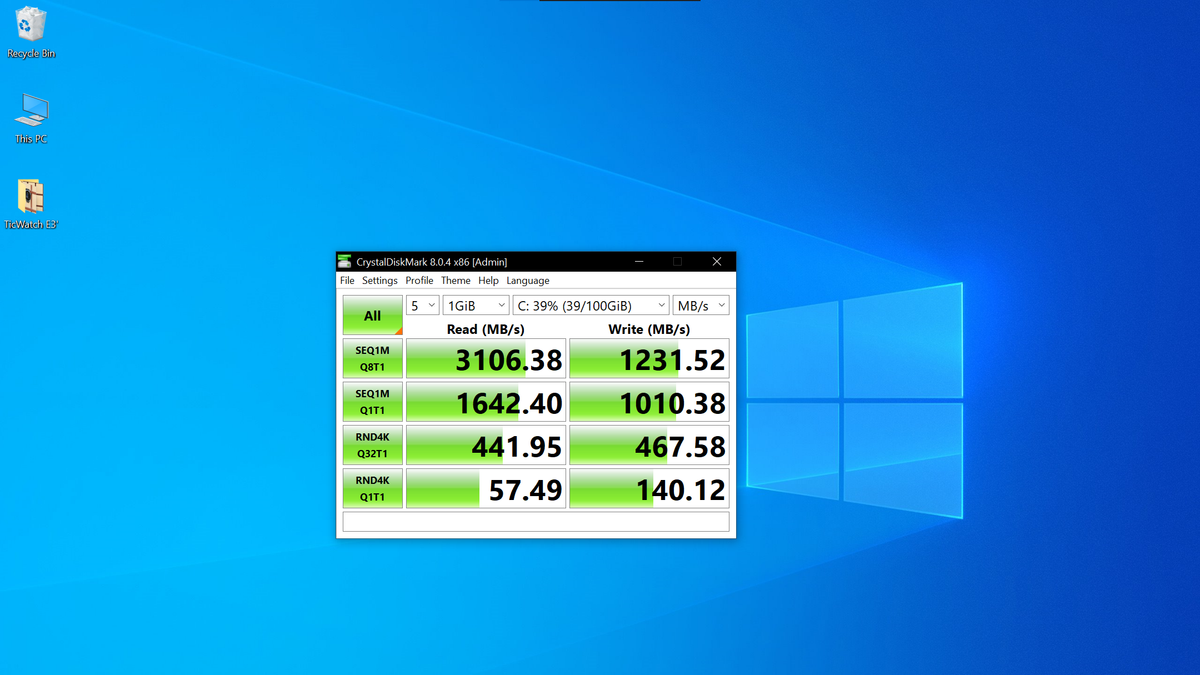Expand the MB/s unit dropdown

pos(701,306)
